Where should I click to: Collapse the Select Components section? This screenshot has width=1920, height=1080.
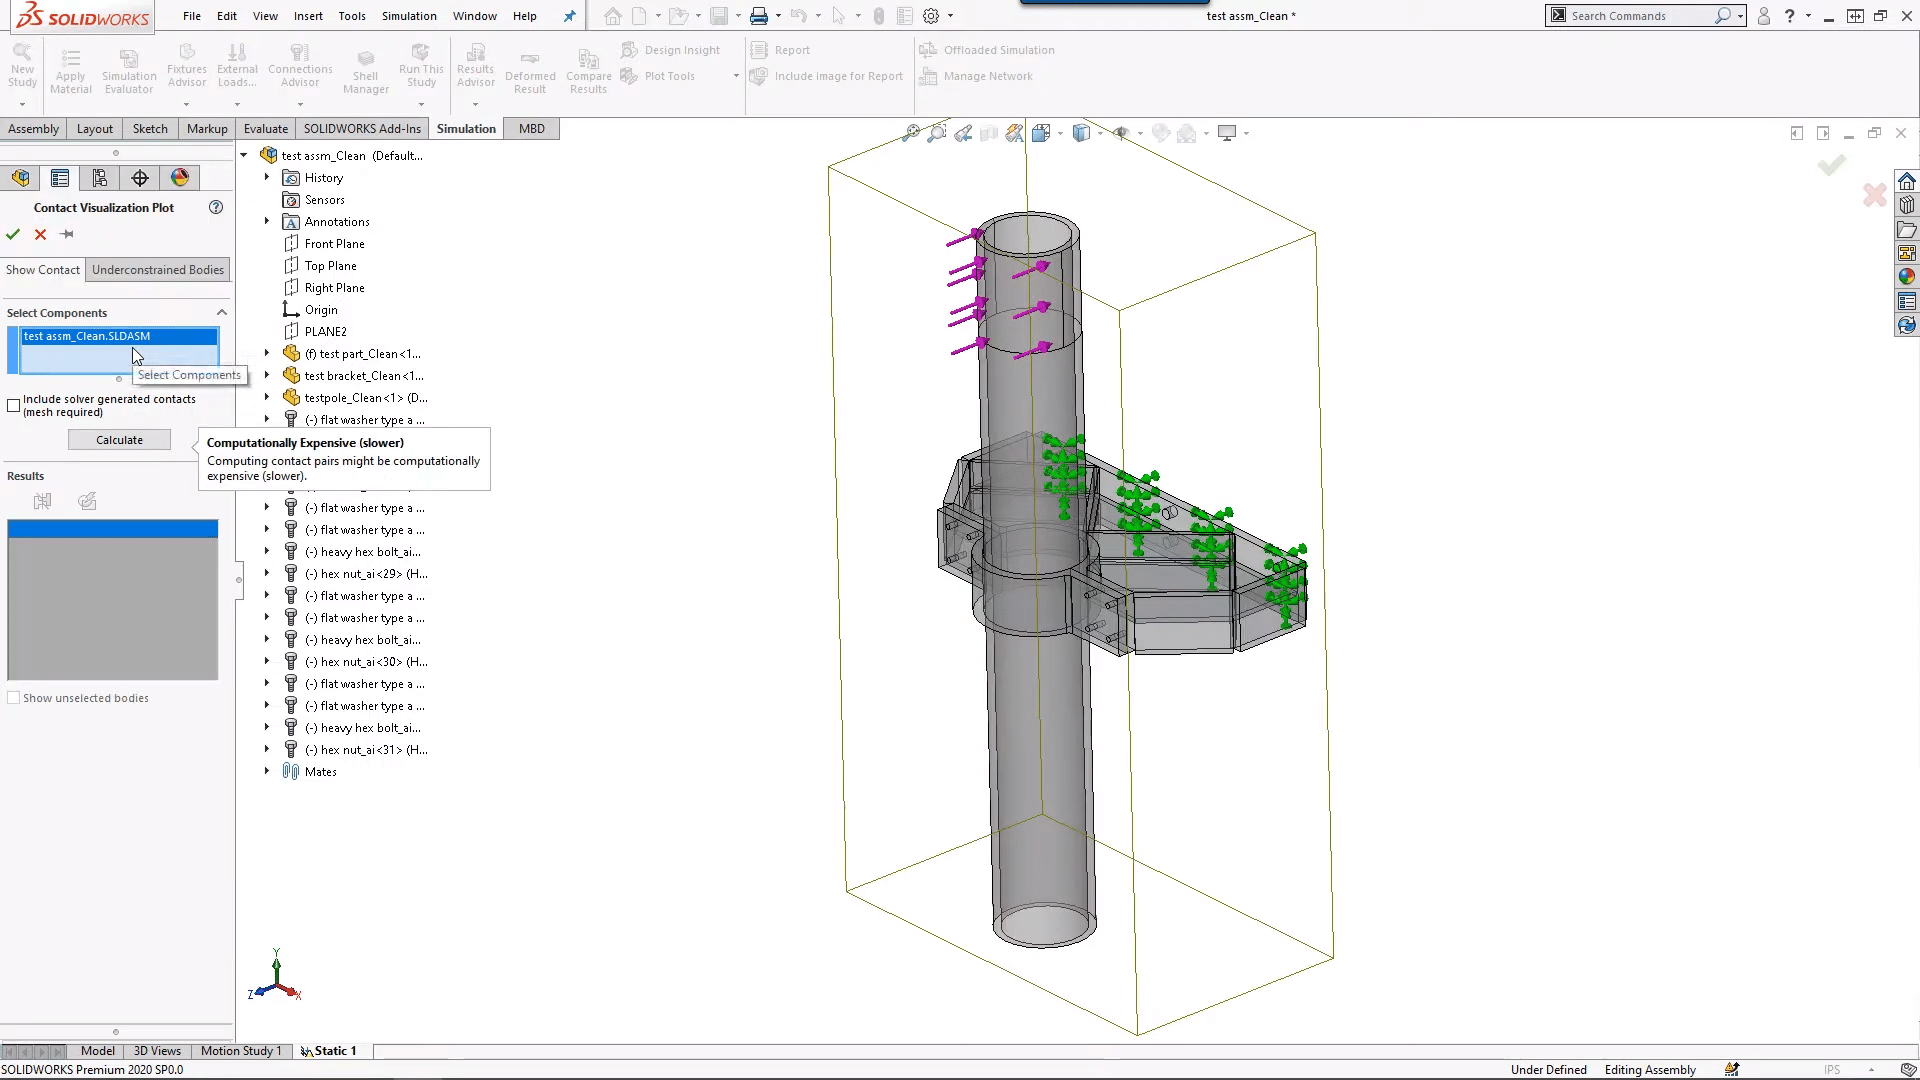221,312
